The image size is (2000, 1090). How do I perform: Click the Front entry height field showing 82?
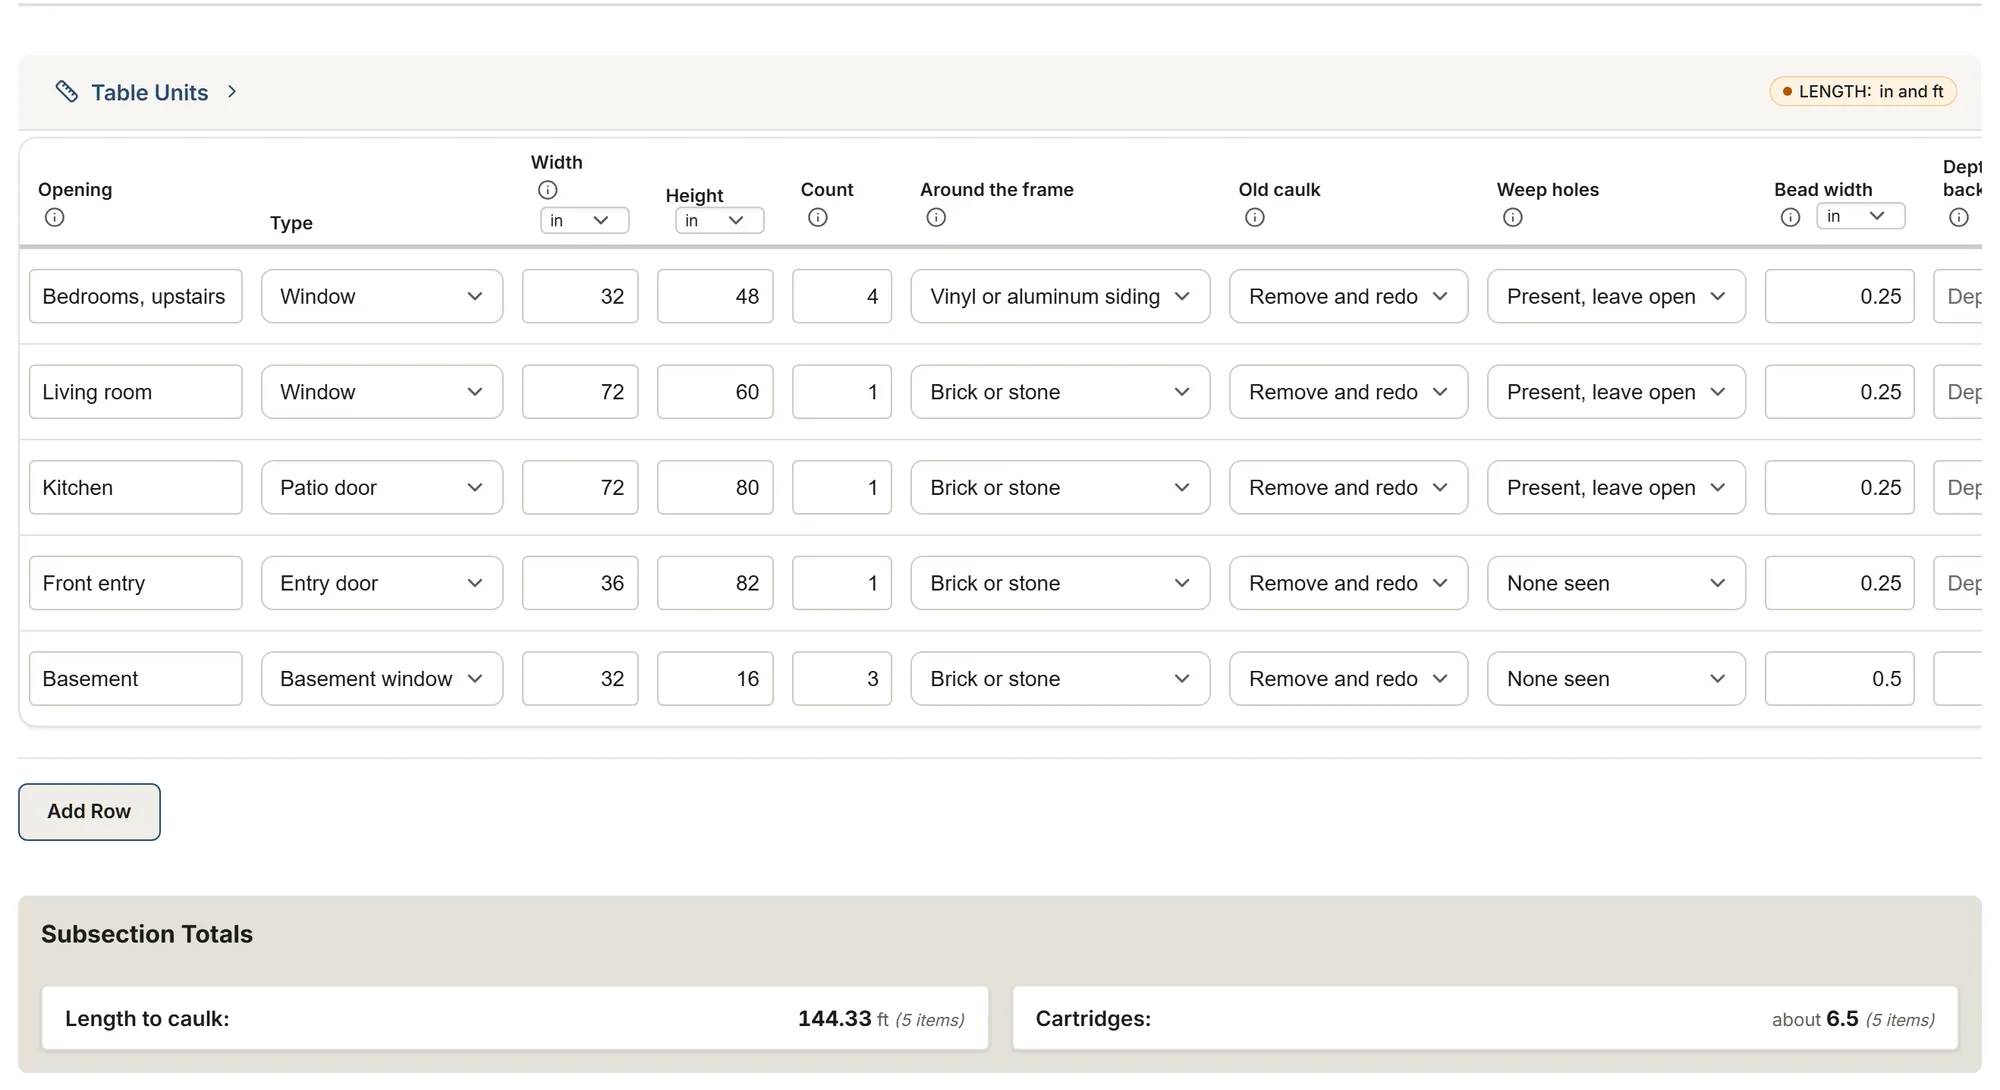[x=715, y=583]
